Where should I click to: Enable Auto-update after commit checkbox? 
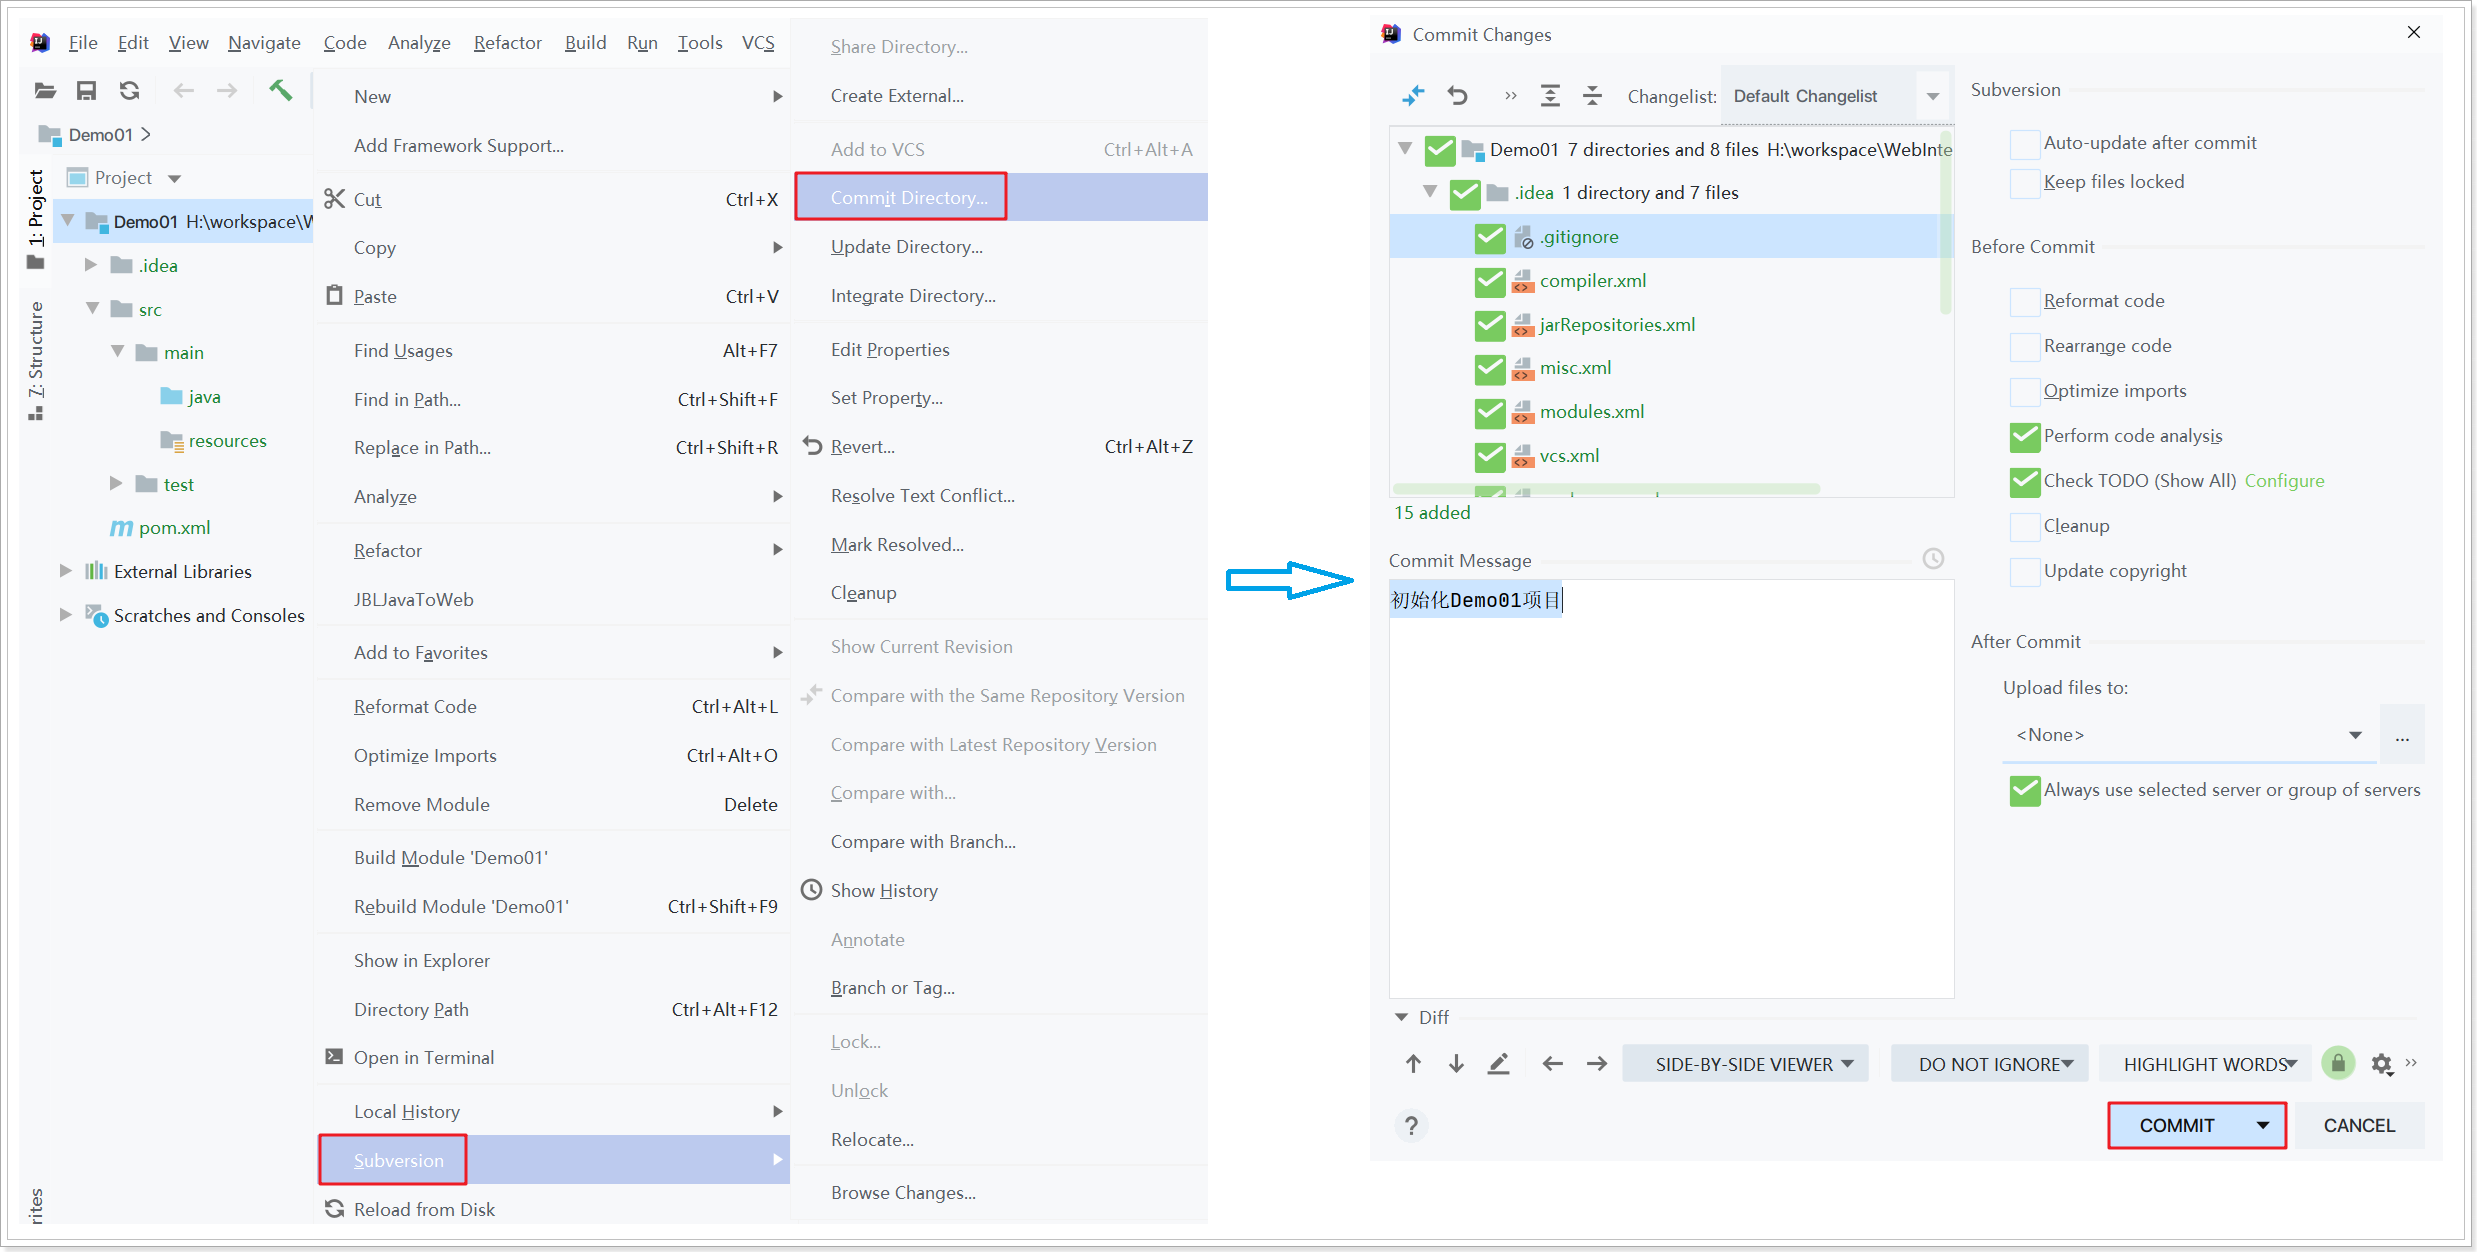2025,144
